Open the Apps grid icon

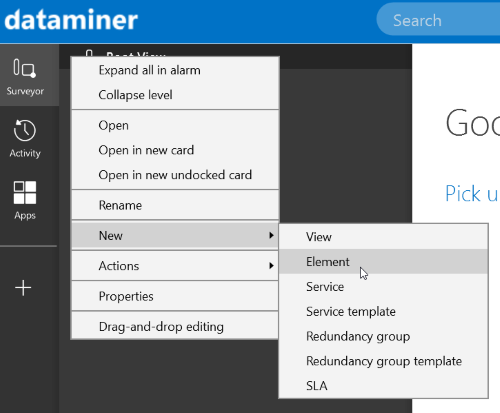(25, 192)
